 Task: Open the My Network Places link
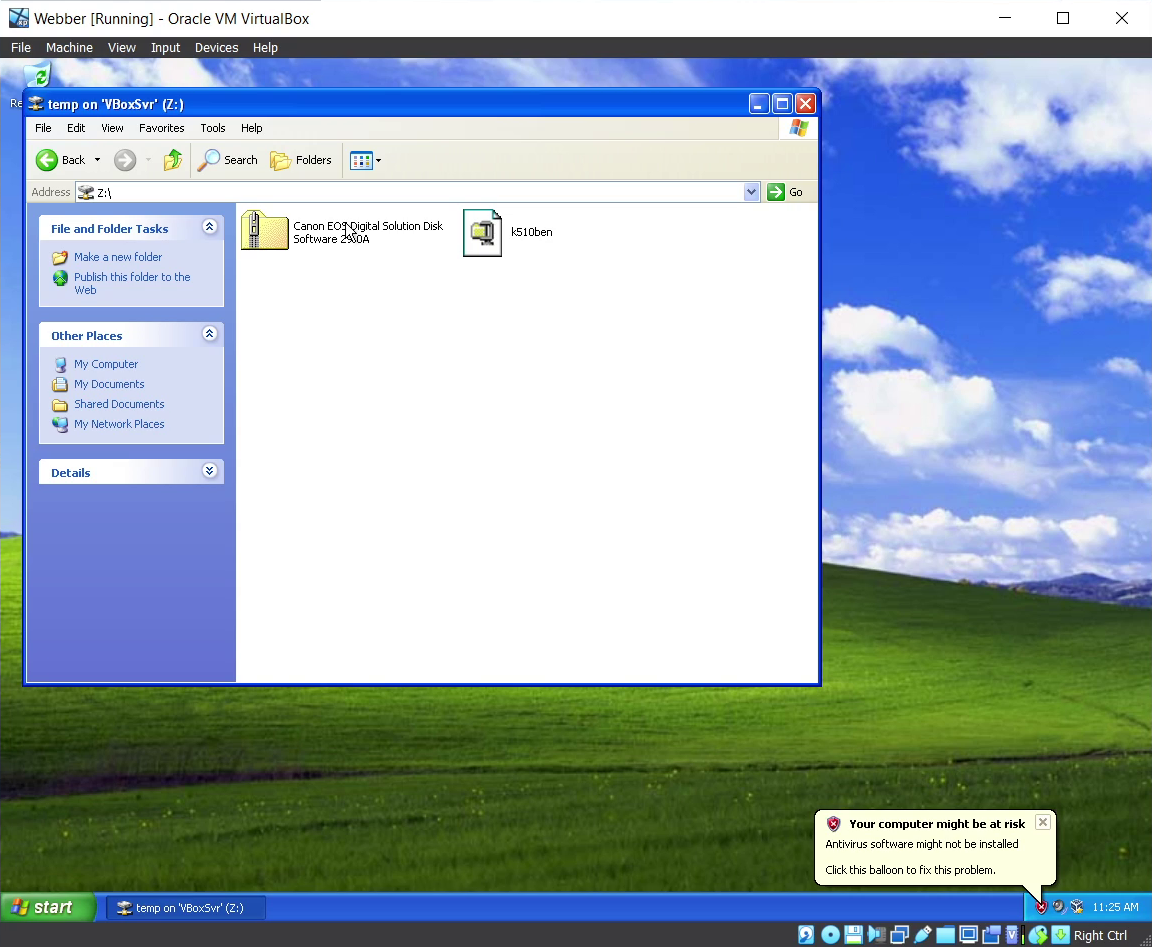pos(118,424)
